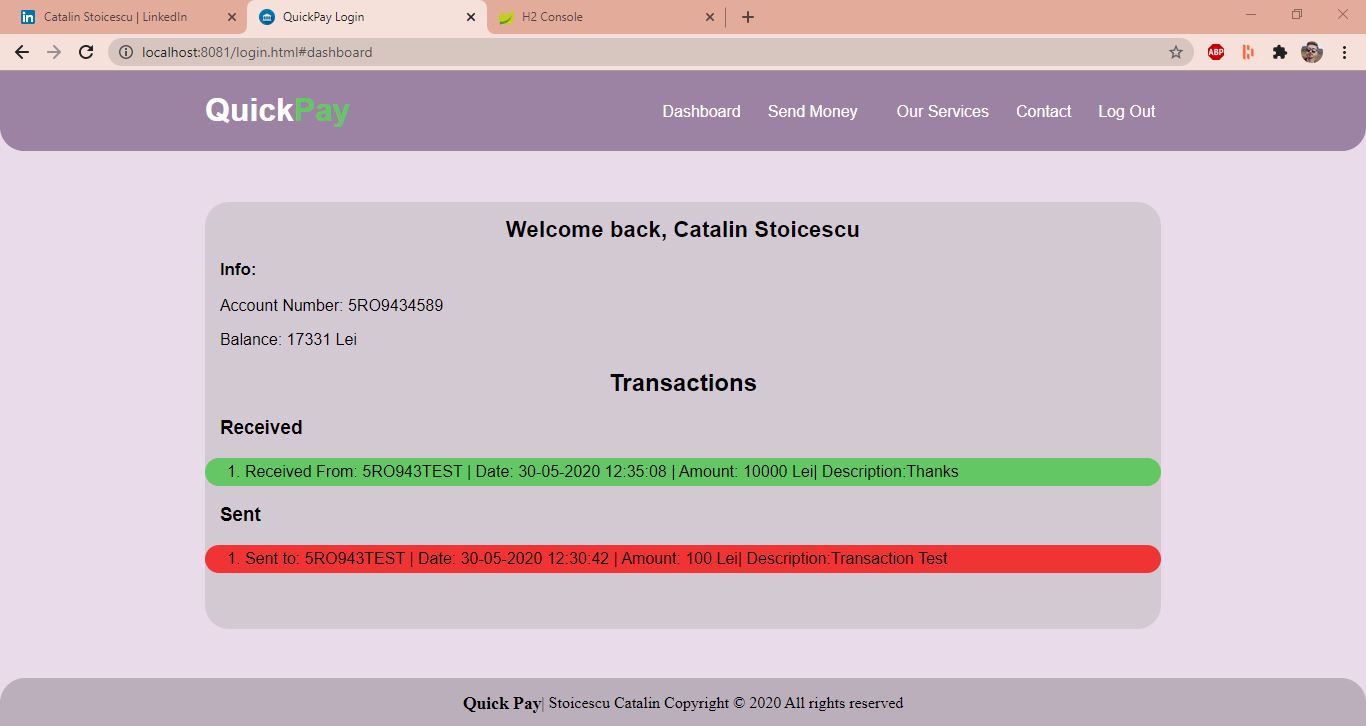Close the Catalin Stoicescu LinkedIn tab
The height and width of the screenshot is (726, 1366).
[x=232, y=17]
